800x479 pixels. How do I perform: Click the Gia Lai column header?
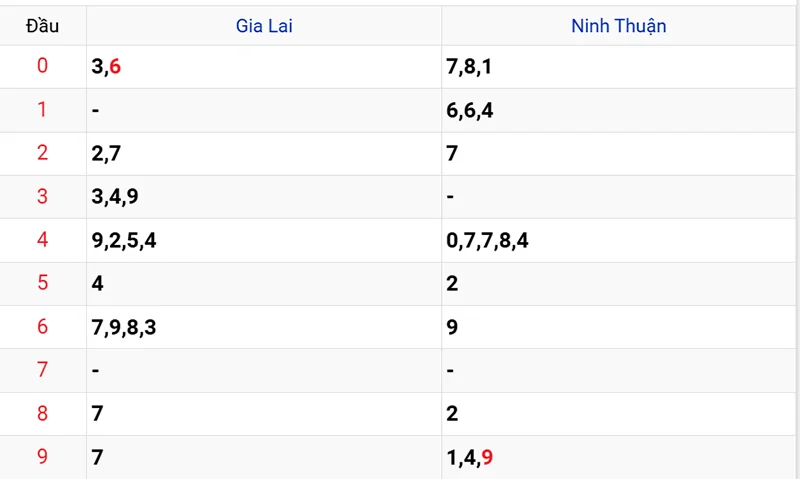264,26
